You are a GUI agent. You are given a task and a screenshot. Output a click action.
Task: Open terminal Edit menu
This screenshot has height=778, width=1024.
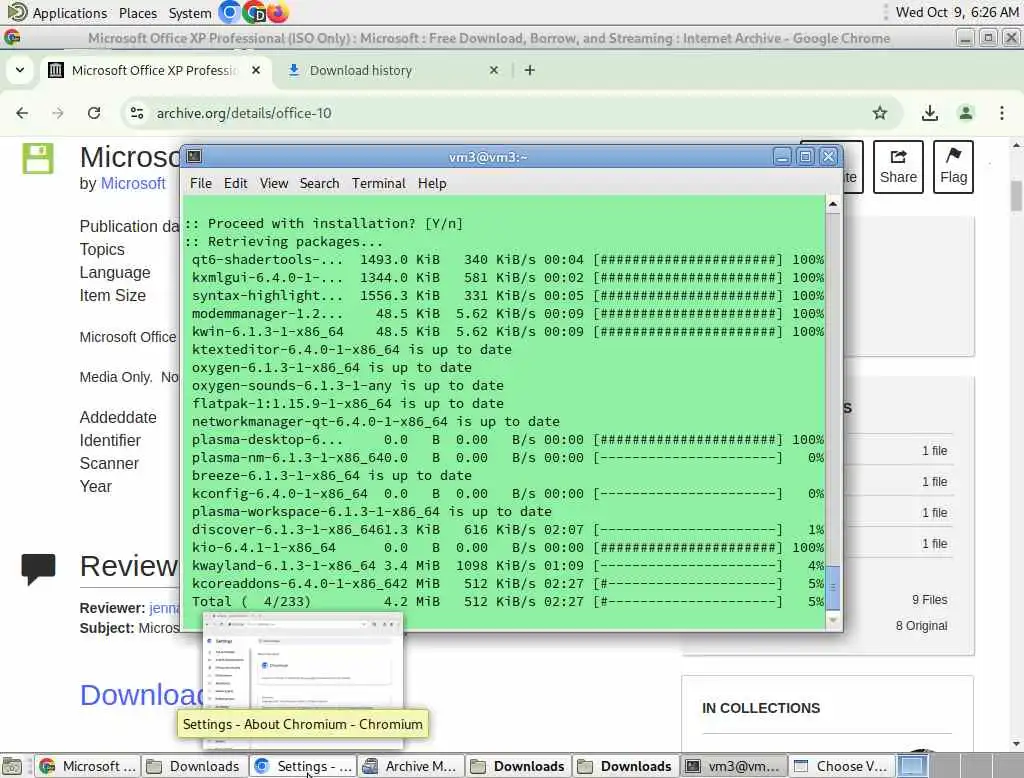click(235, 184)
